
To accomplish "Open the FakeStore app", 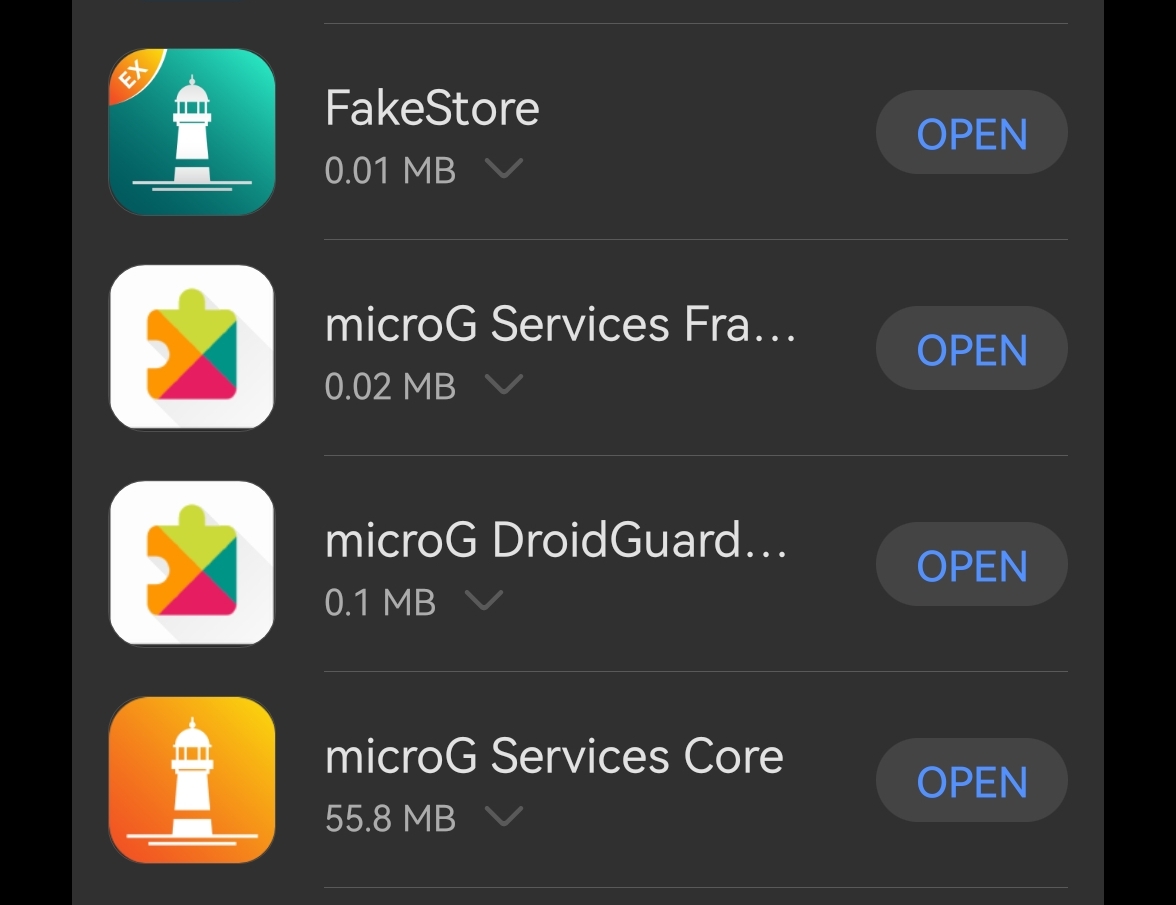I will point(971,131).
